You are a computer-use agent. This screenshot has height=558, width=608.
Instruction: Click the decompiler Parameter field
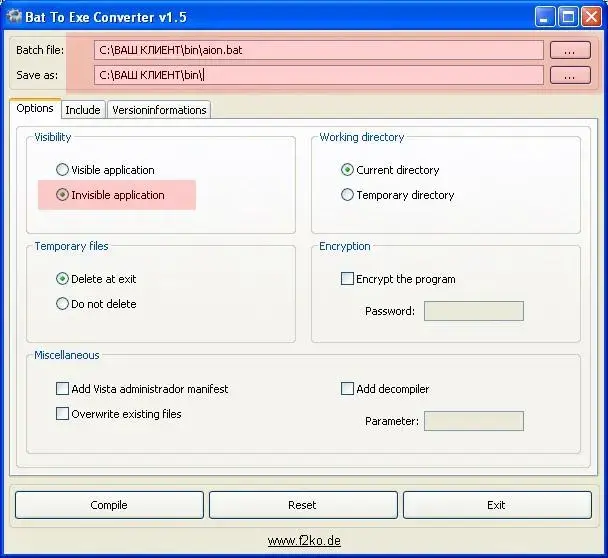pyautogui.click(x=474, y=421)
